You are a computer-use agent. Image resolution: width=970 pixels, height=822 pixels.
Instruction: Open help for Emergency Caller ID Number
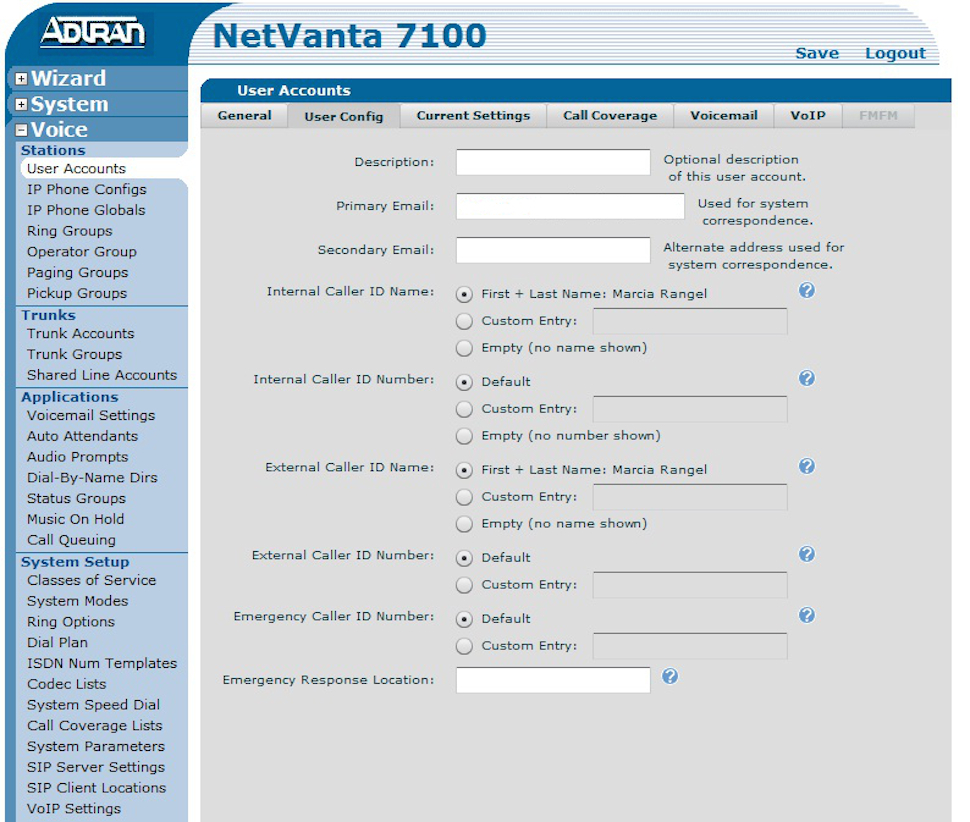click(x=807, y=615)
